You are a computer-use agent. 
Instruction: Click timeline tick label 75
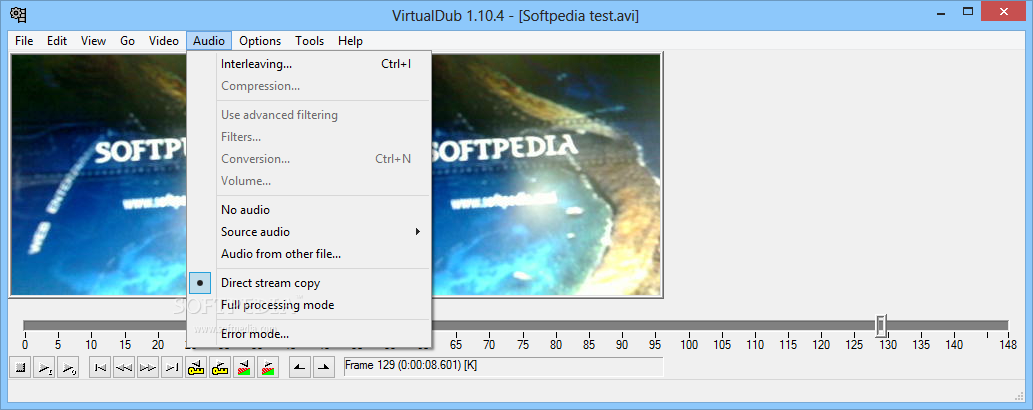tap(522, 345)
